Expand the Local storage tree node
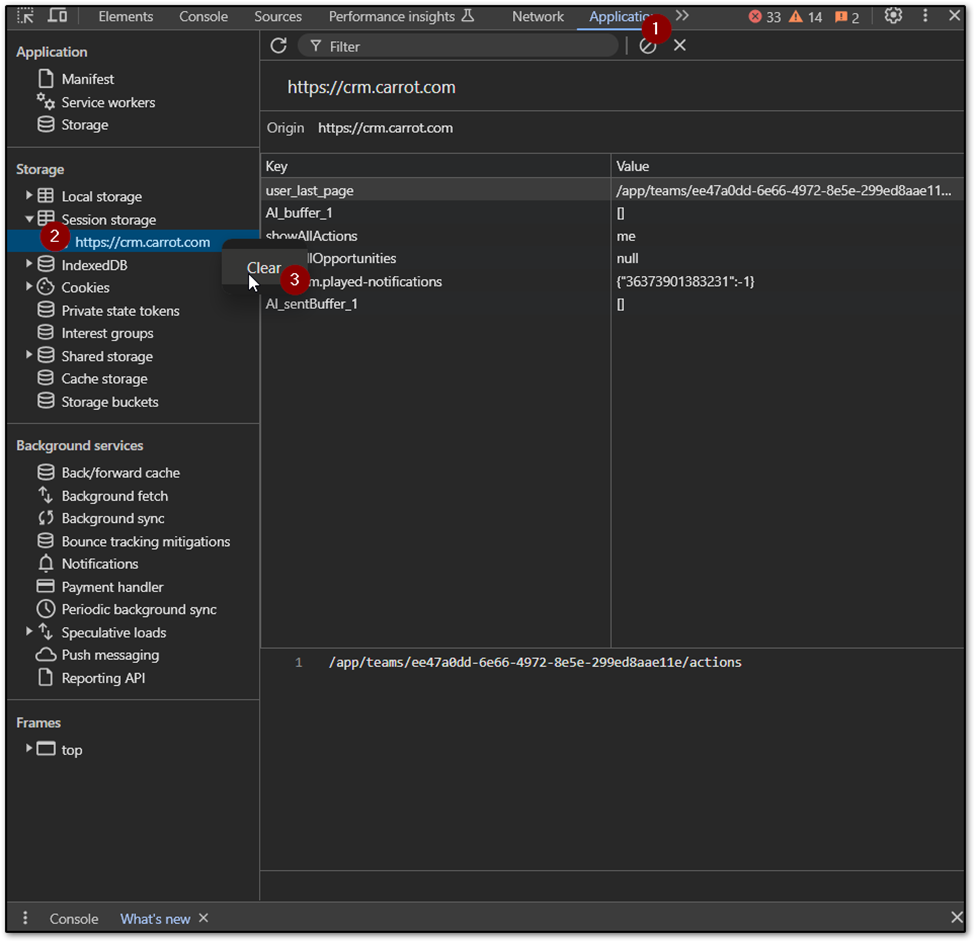 (x=29, y=196)
